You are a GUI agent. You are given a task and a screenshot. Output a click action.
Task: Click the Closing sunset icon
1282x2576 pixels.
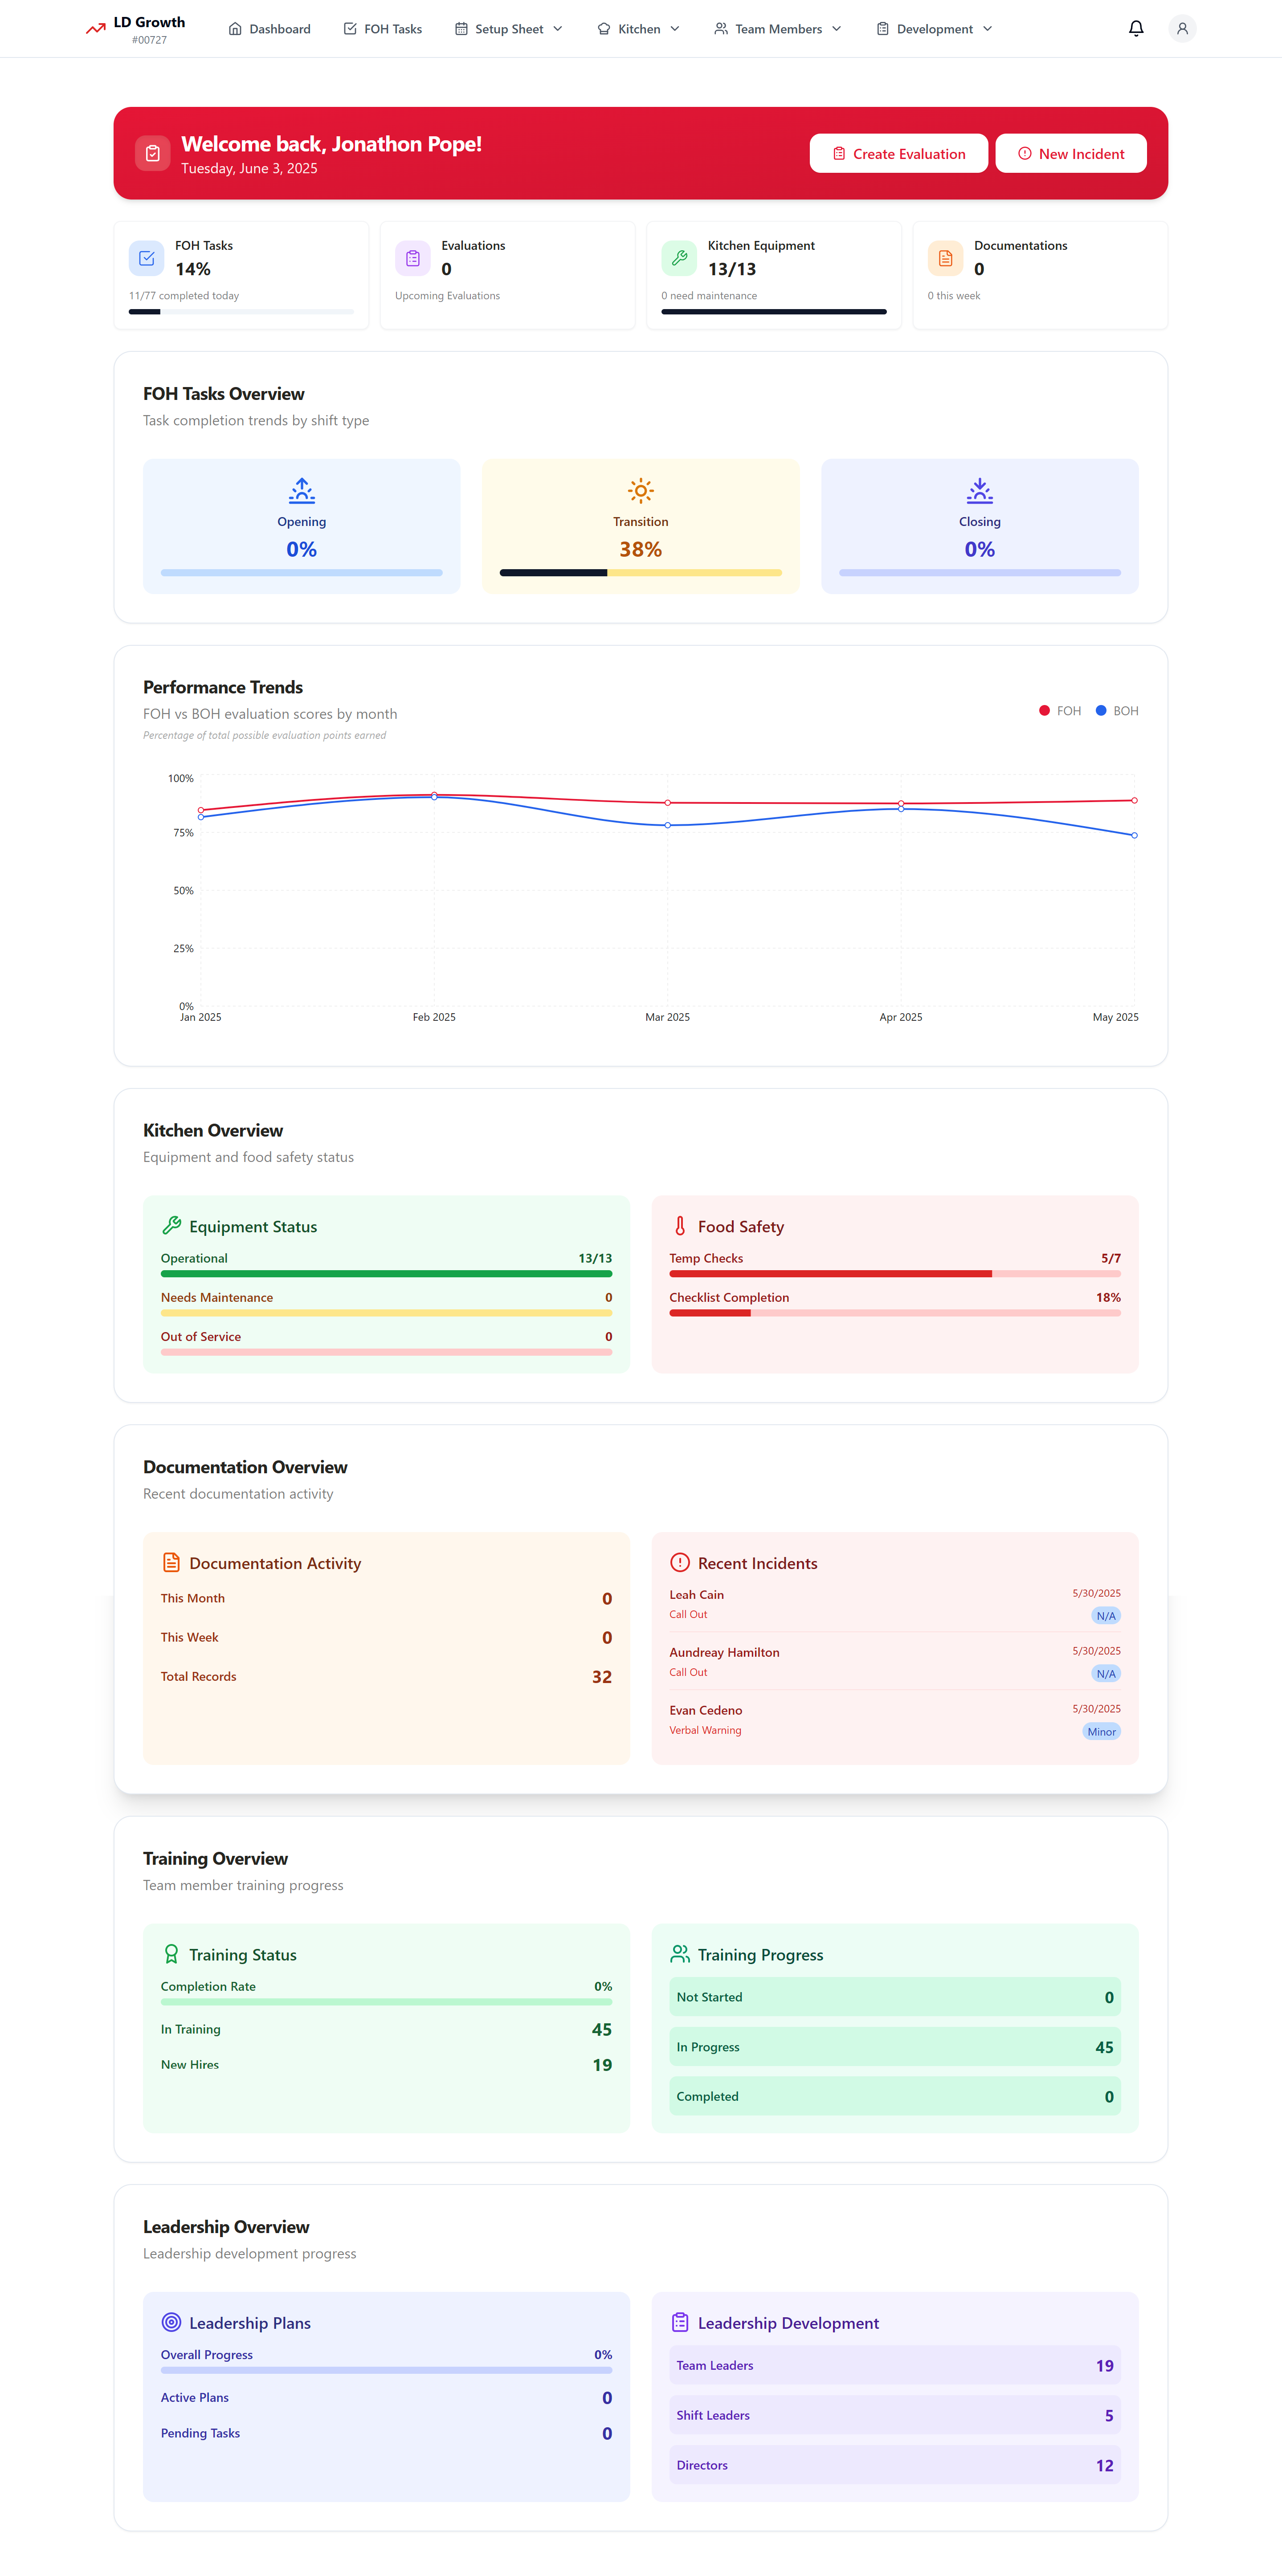pyautogui.click(x=980, y=490)
